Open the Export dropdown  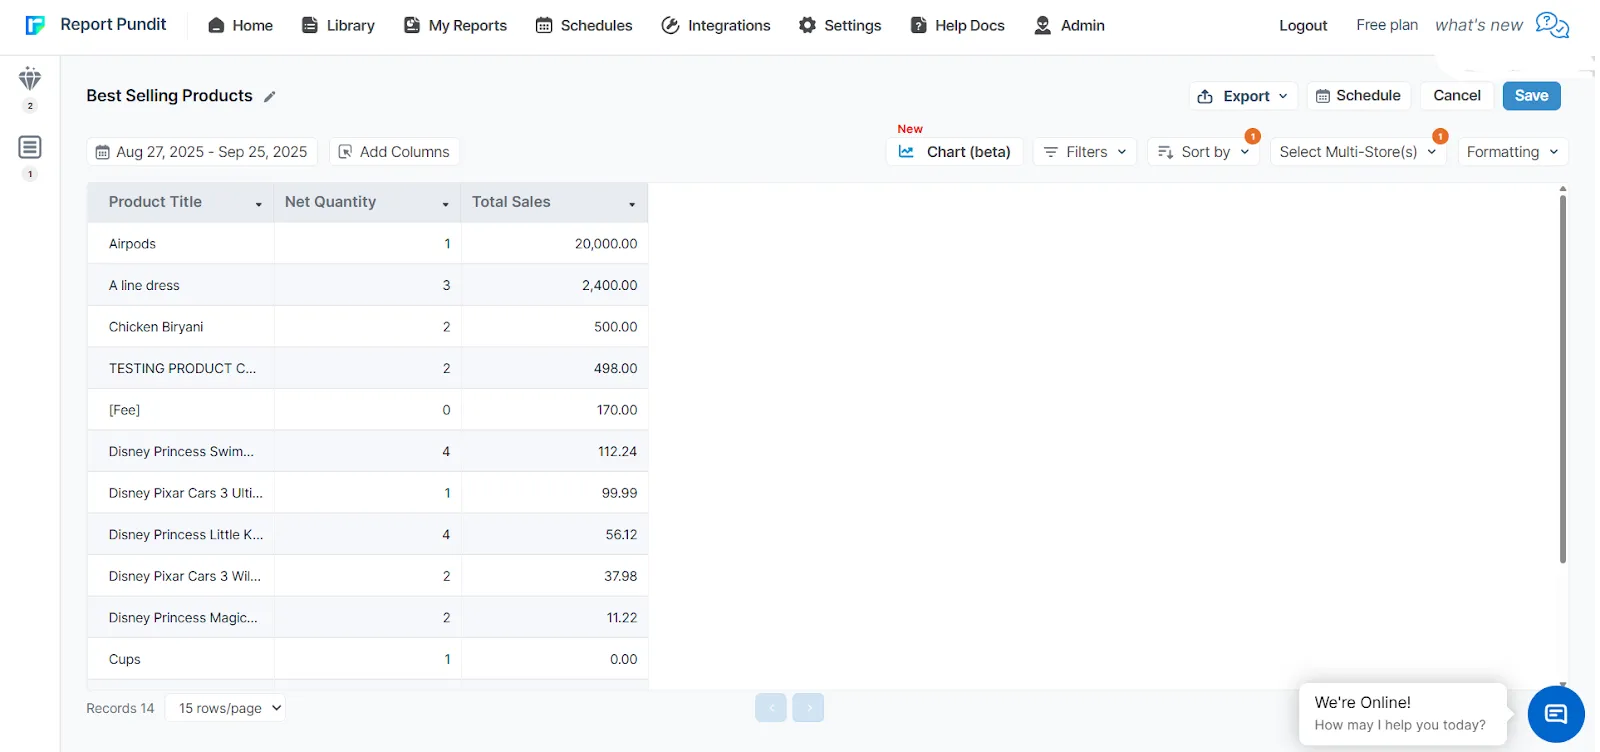click(1244, 96)
